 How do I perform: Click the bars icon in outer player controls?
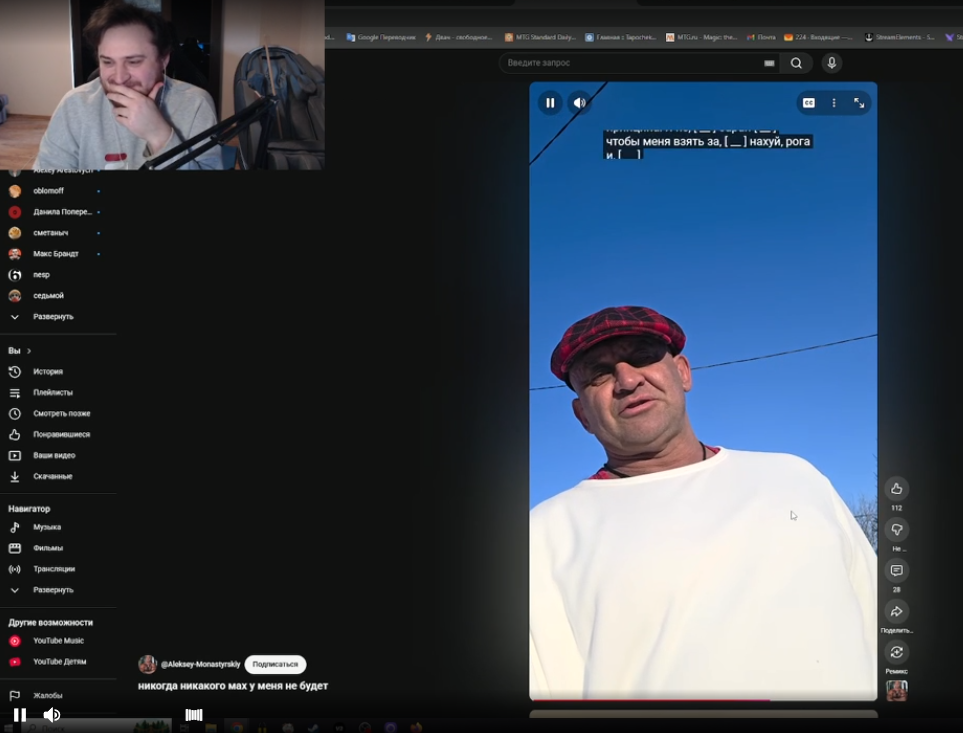pos(193,715)
